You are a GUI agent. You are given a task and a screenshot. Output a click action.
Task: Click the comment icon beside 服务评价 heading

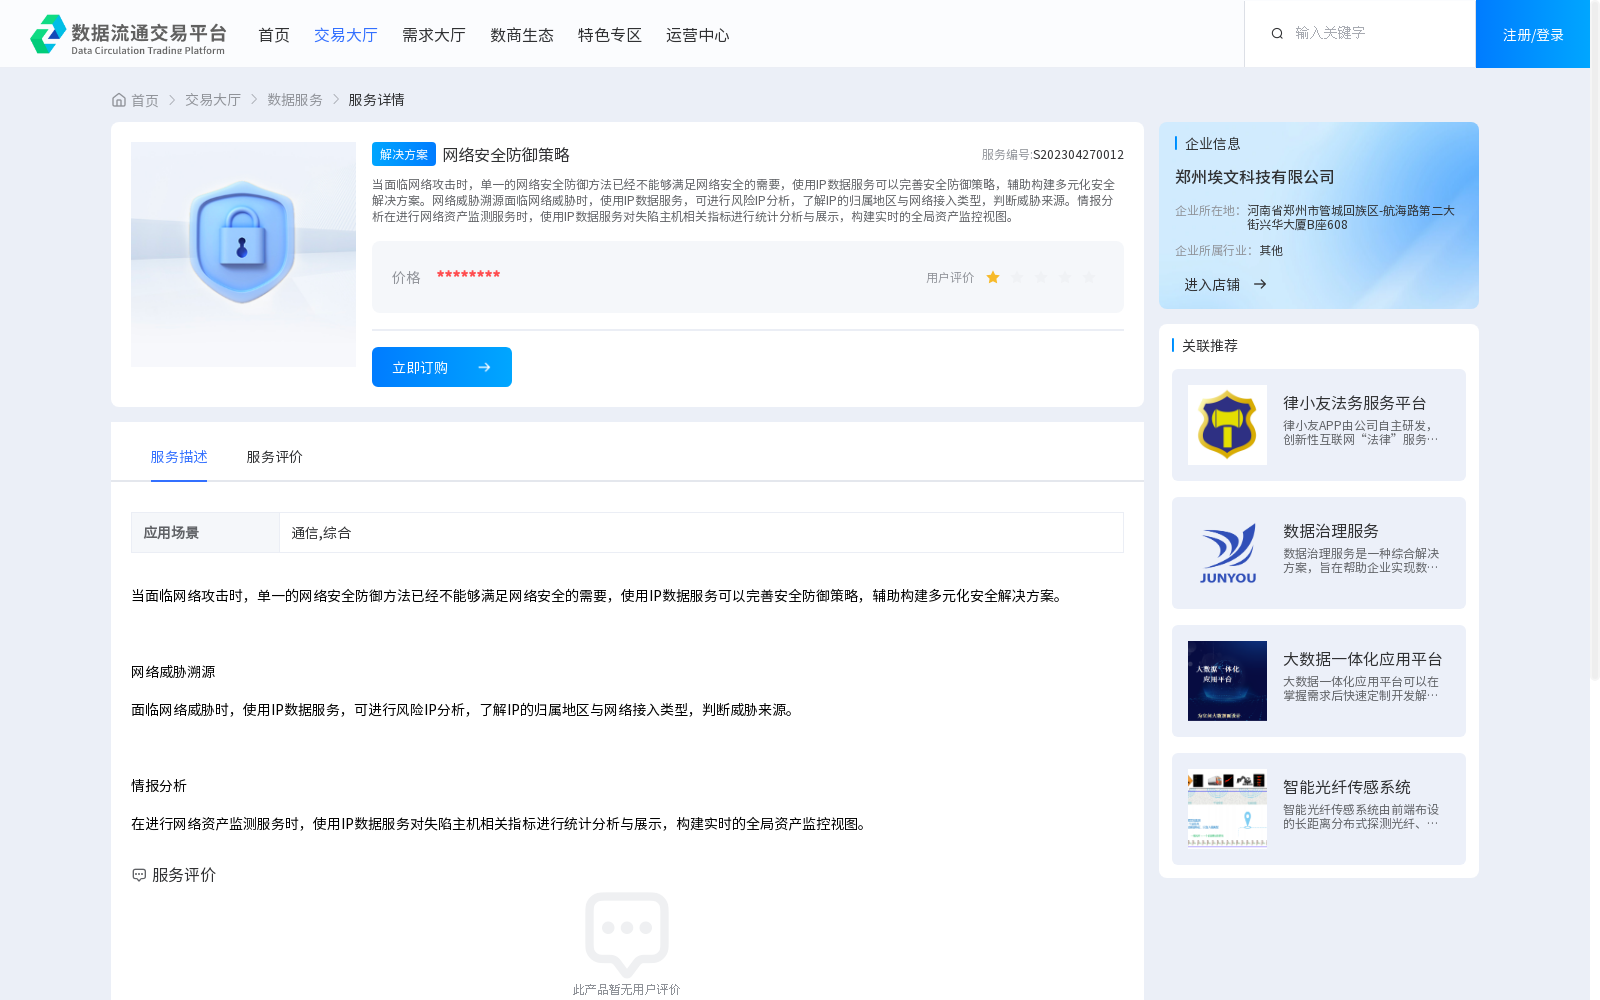coord(139,875)
